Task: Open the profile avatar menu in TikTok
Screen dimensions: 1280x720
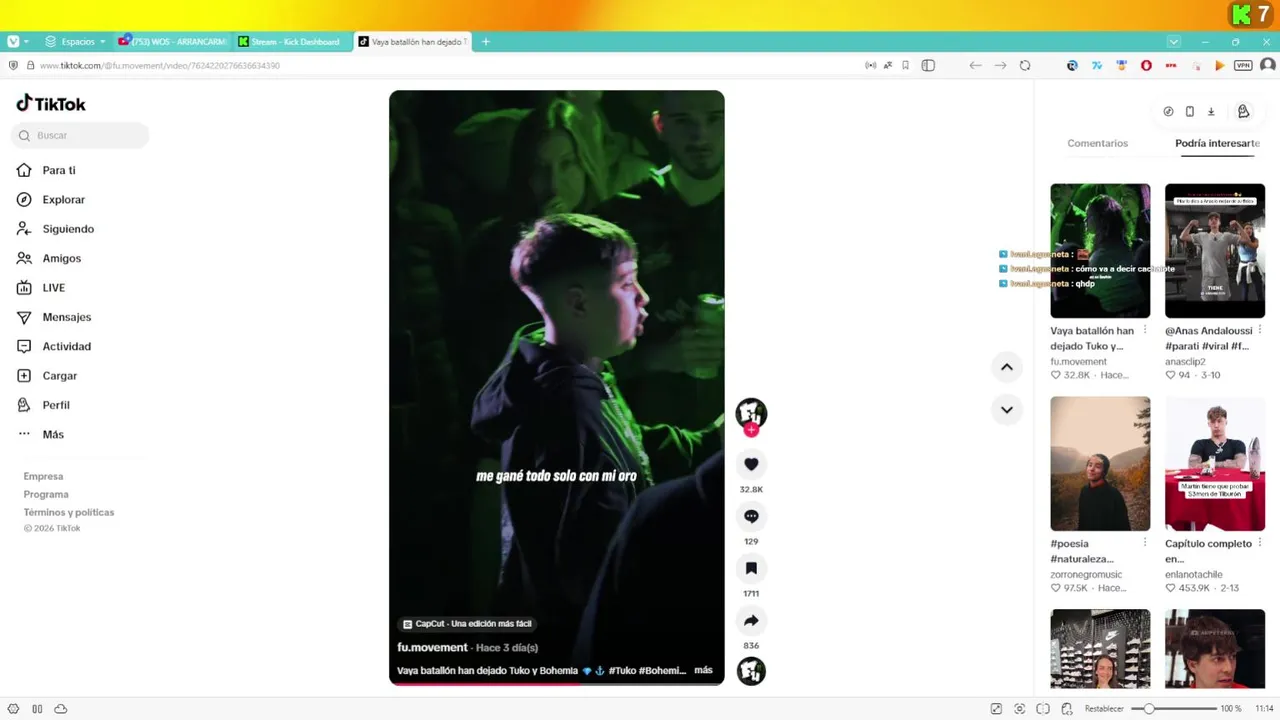Action: click(x=1243, y=112)
